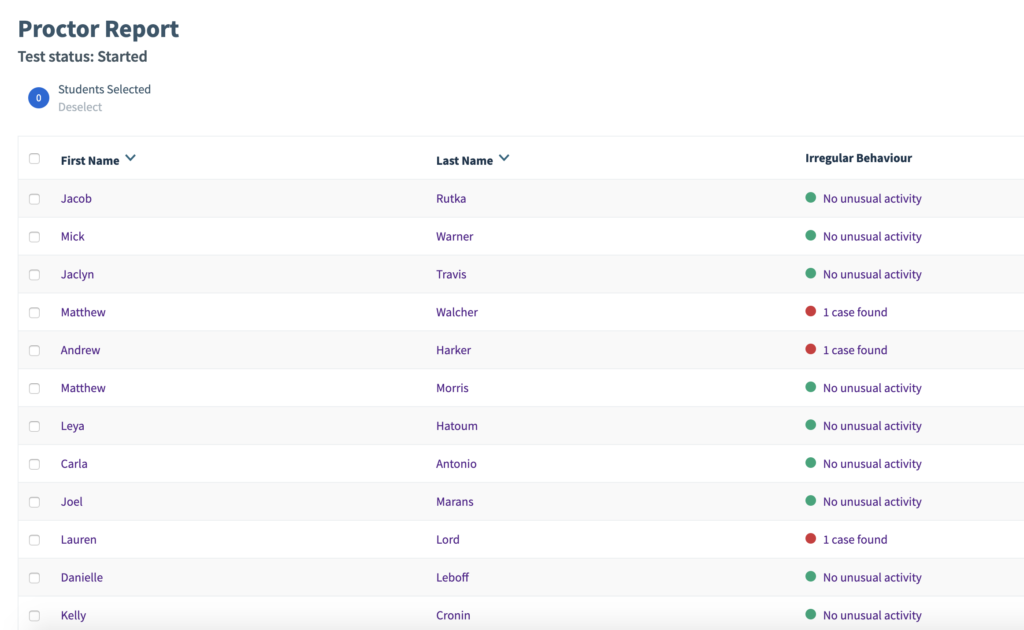Click last name Leboff
The width and height of the screenshot is (1024, 630).
[453, 577]
